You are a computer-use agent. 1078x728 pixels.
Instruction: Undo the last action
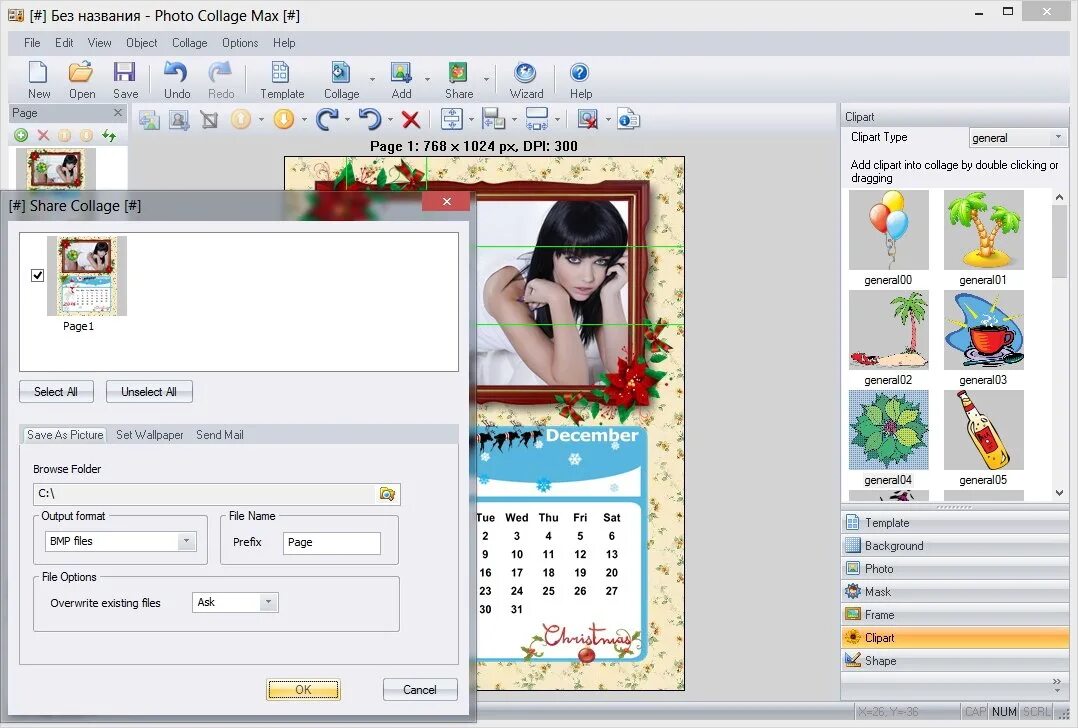click(177, 80)
